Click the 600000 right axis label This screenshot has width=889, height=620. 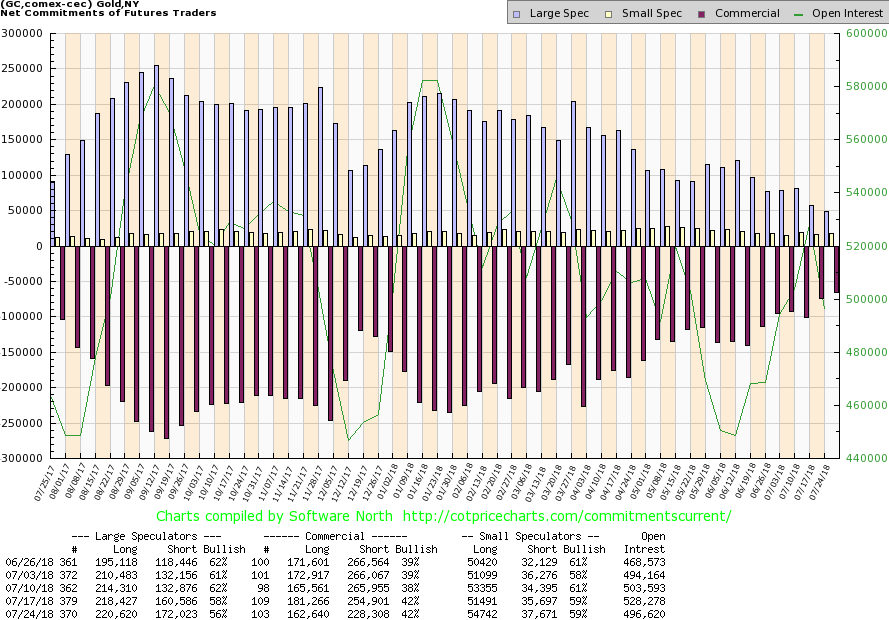click(859, 33)
